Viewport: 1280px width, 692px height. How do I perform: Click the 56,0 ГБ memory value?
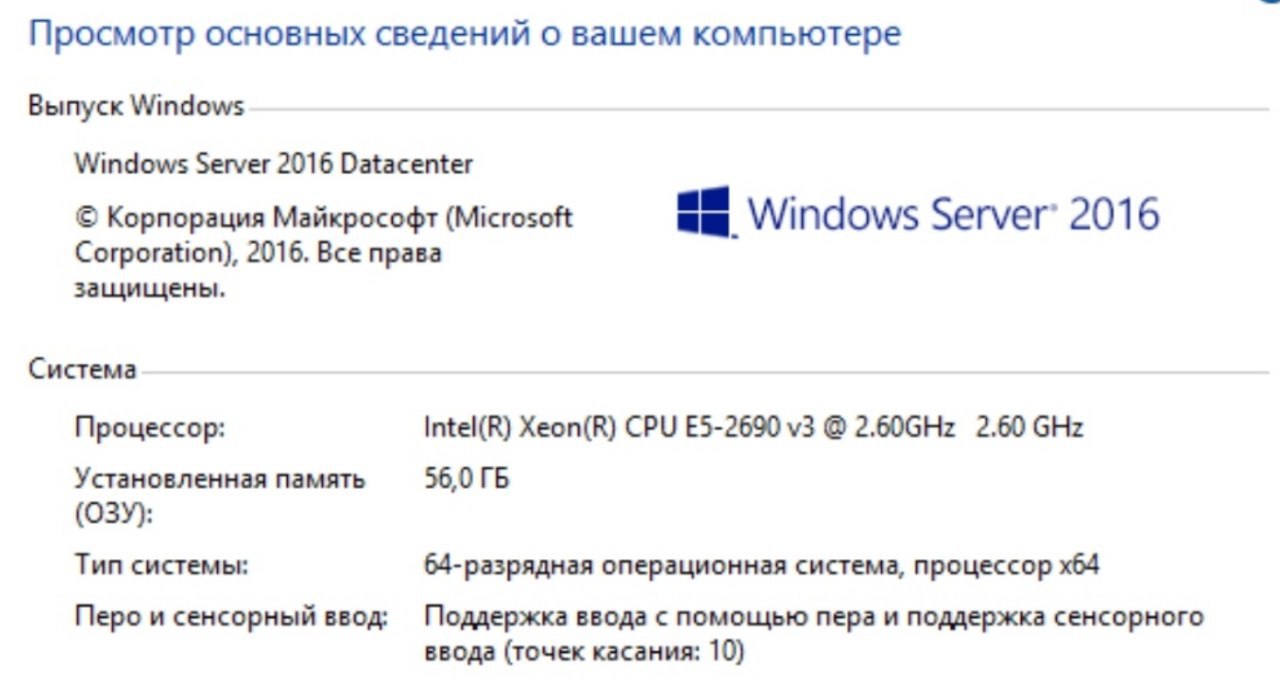pyautogui.click(x=466, y=479)
